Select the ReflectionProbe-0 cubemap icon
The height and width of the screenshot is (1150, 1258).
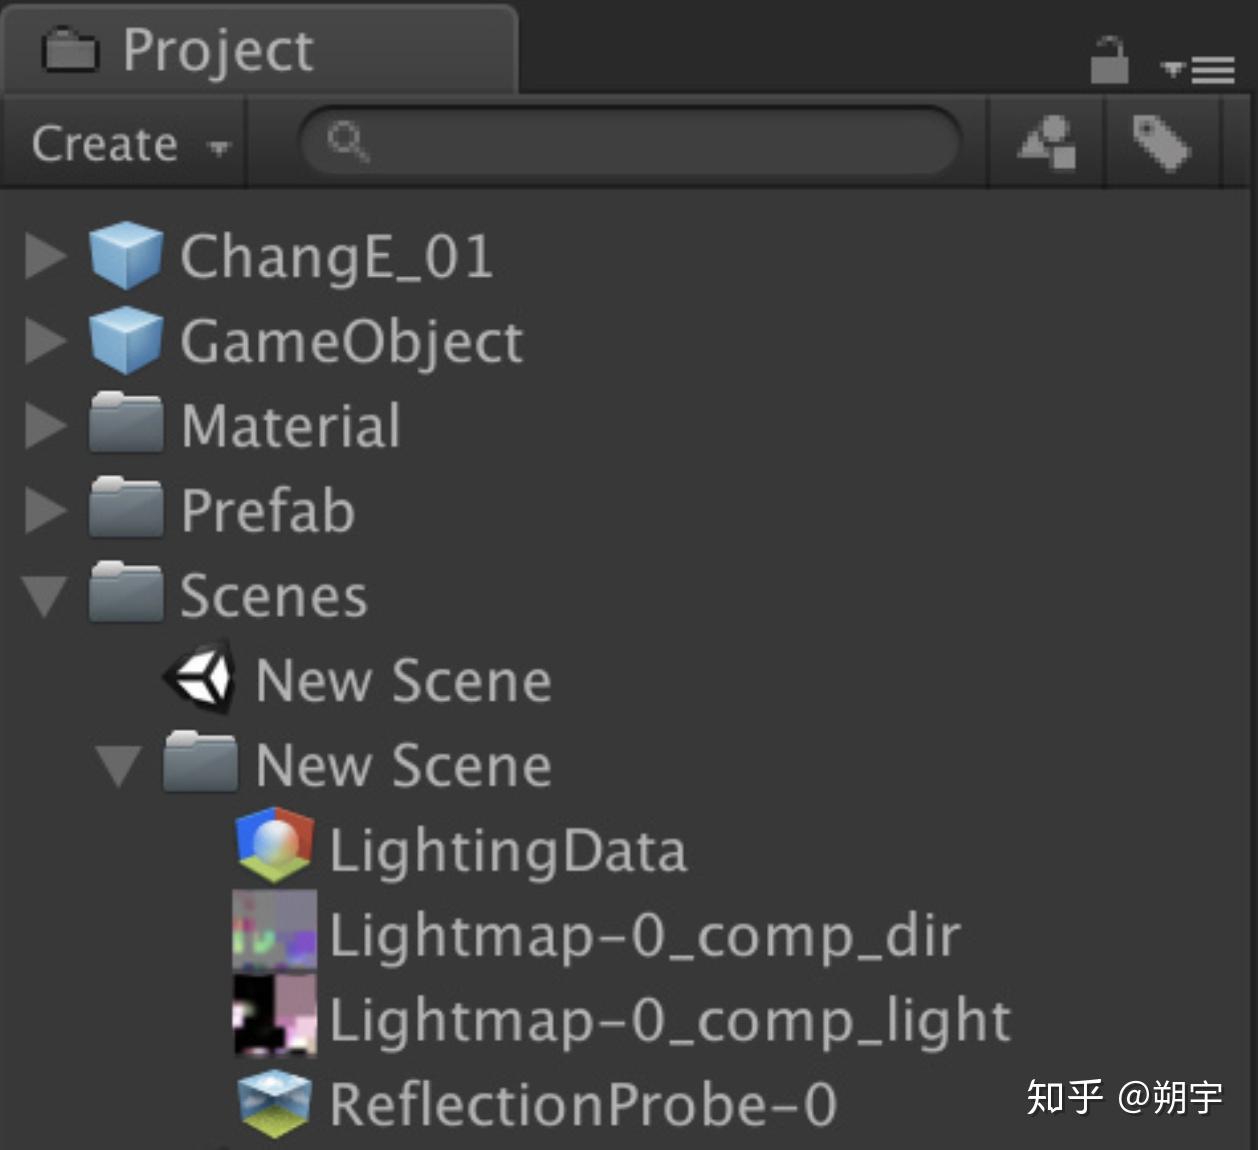pyautogui.click(x=275, y=1103)
